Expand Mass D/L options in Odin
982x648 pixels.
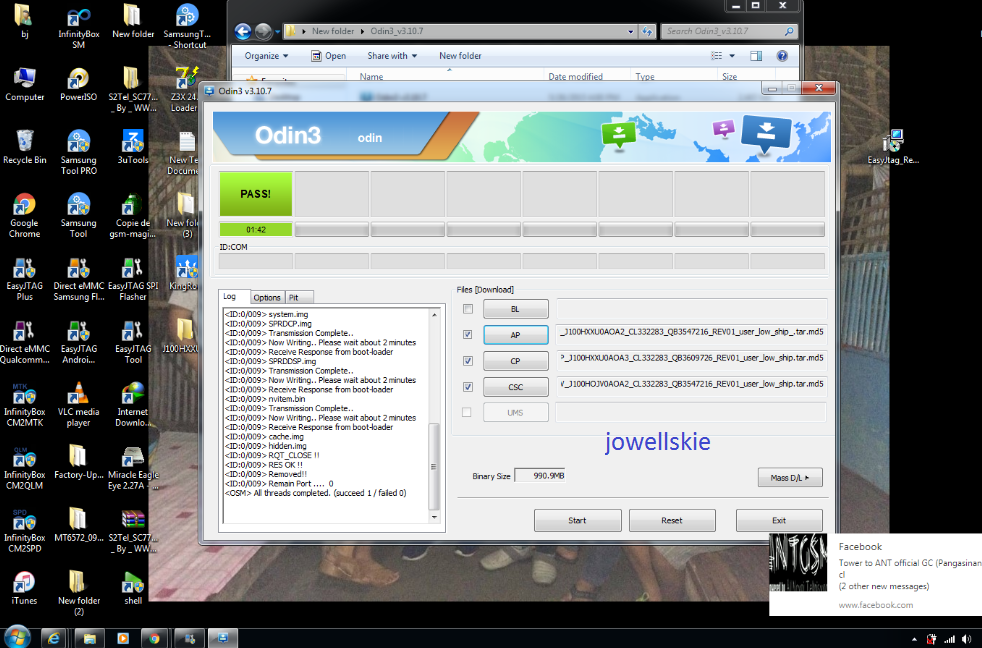pyautogui.click(x=790, y=478)
